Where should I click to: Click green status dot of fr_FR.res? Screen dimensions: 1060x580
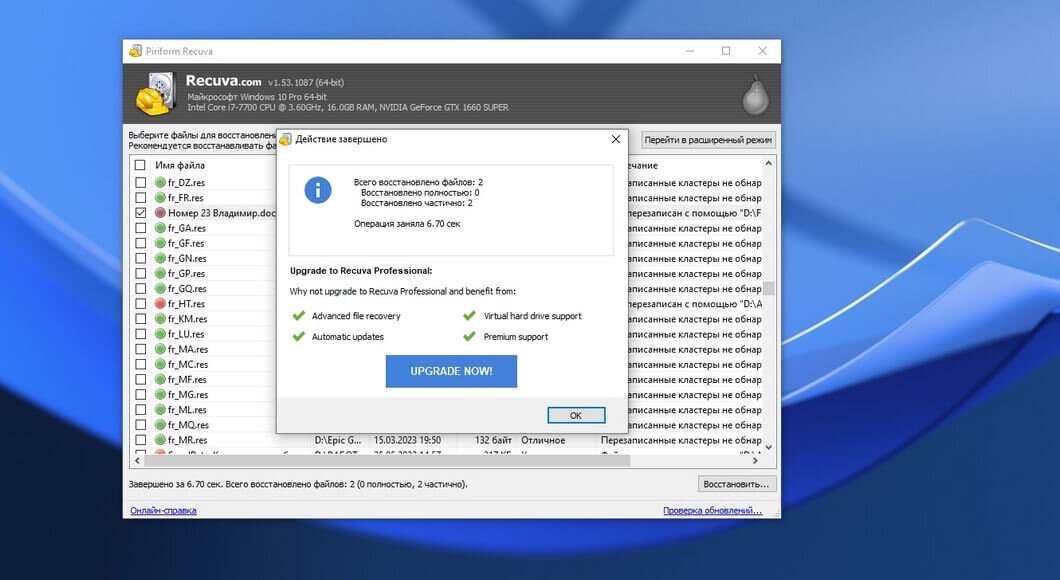click(160, 197)
